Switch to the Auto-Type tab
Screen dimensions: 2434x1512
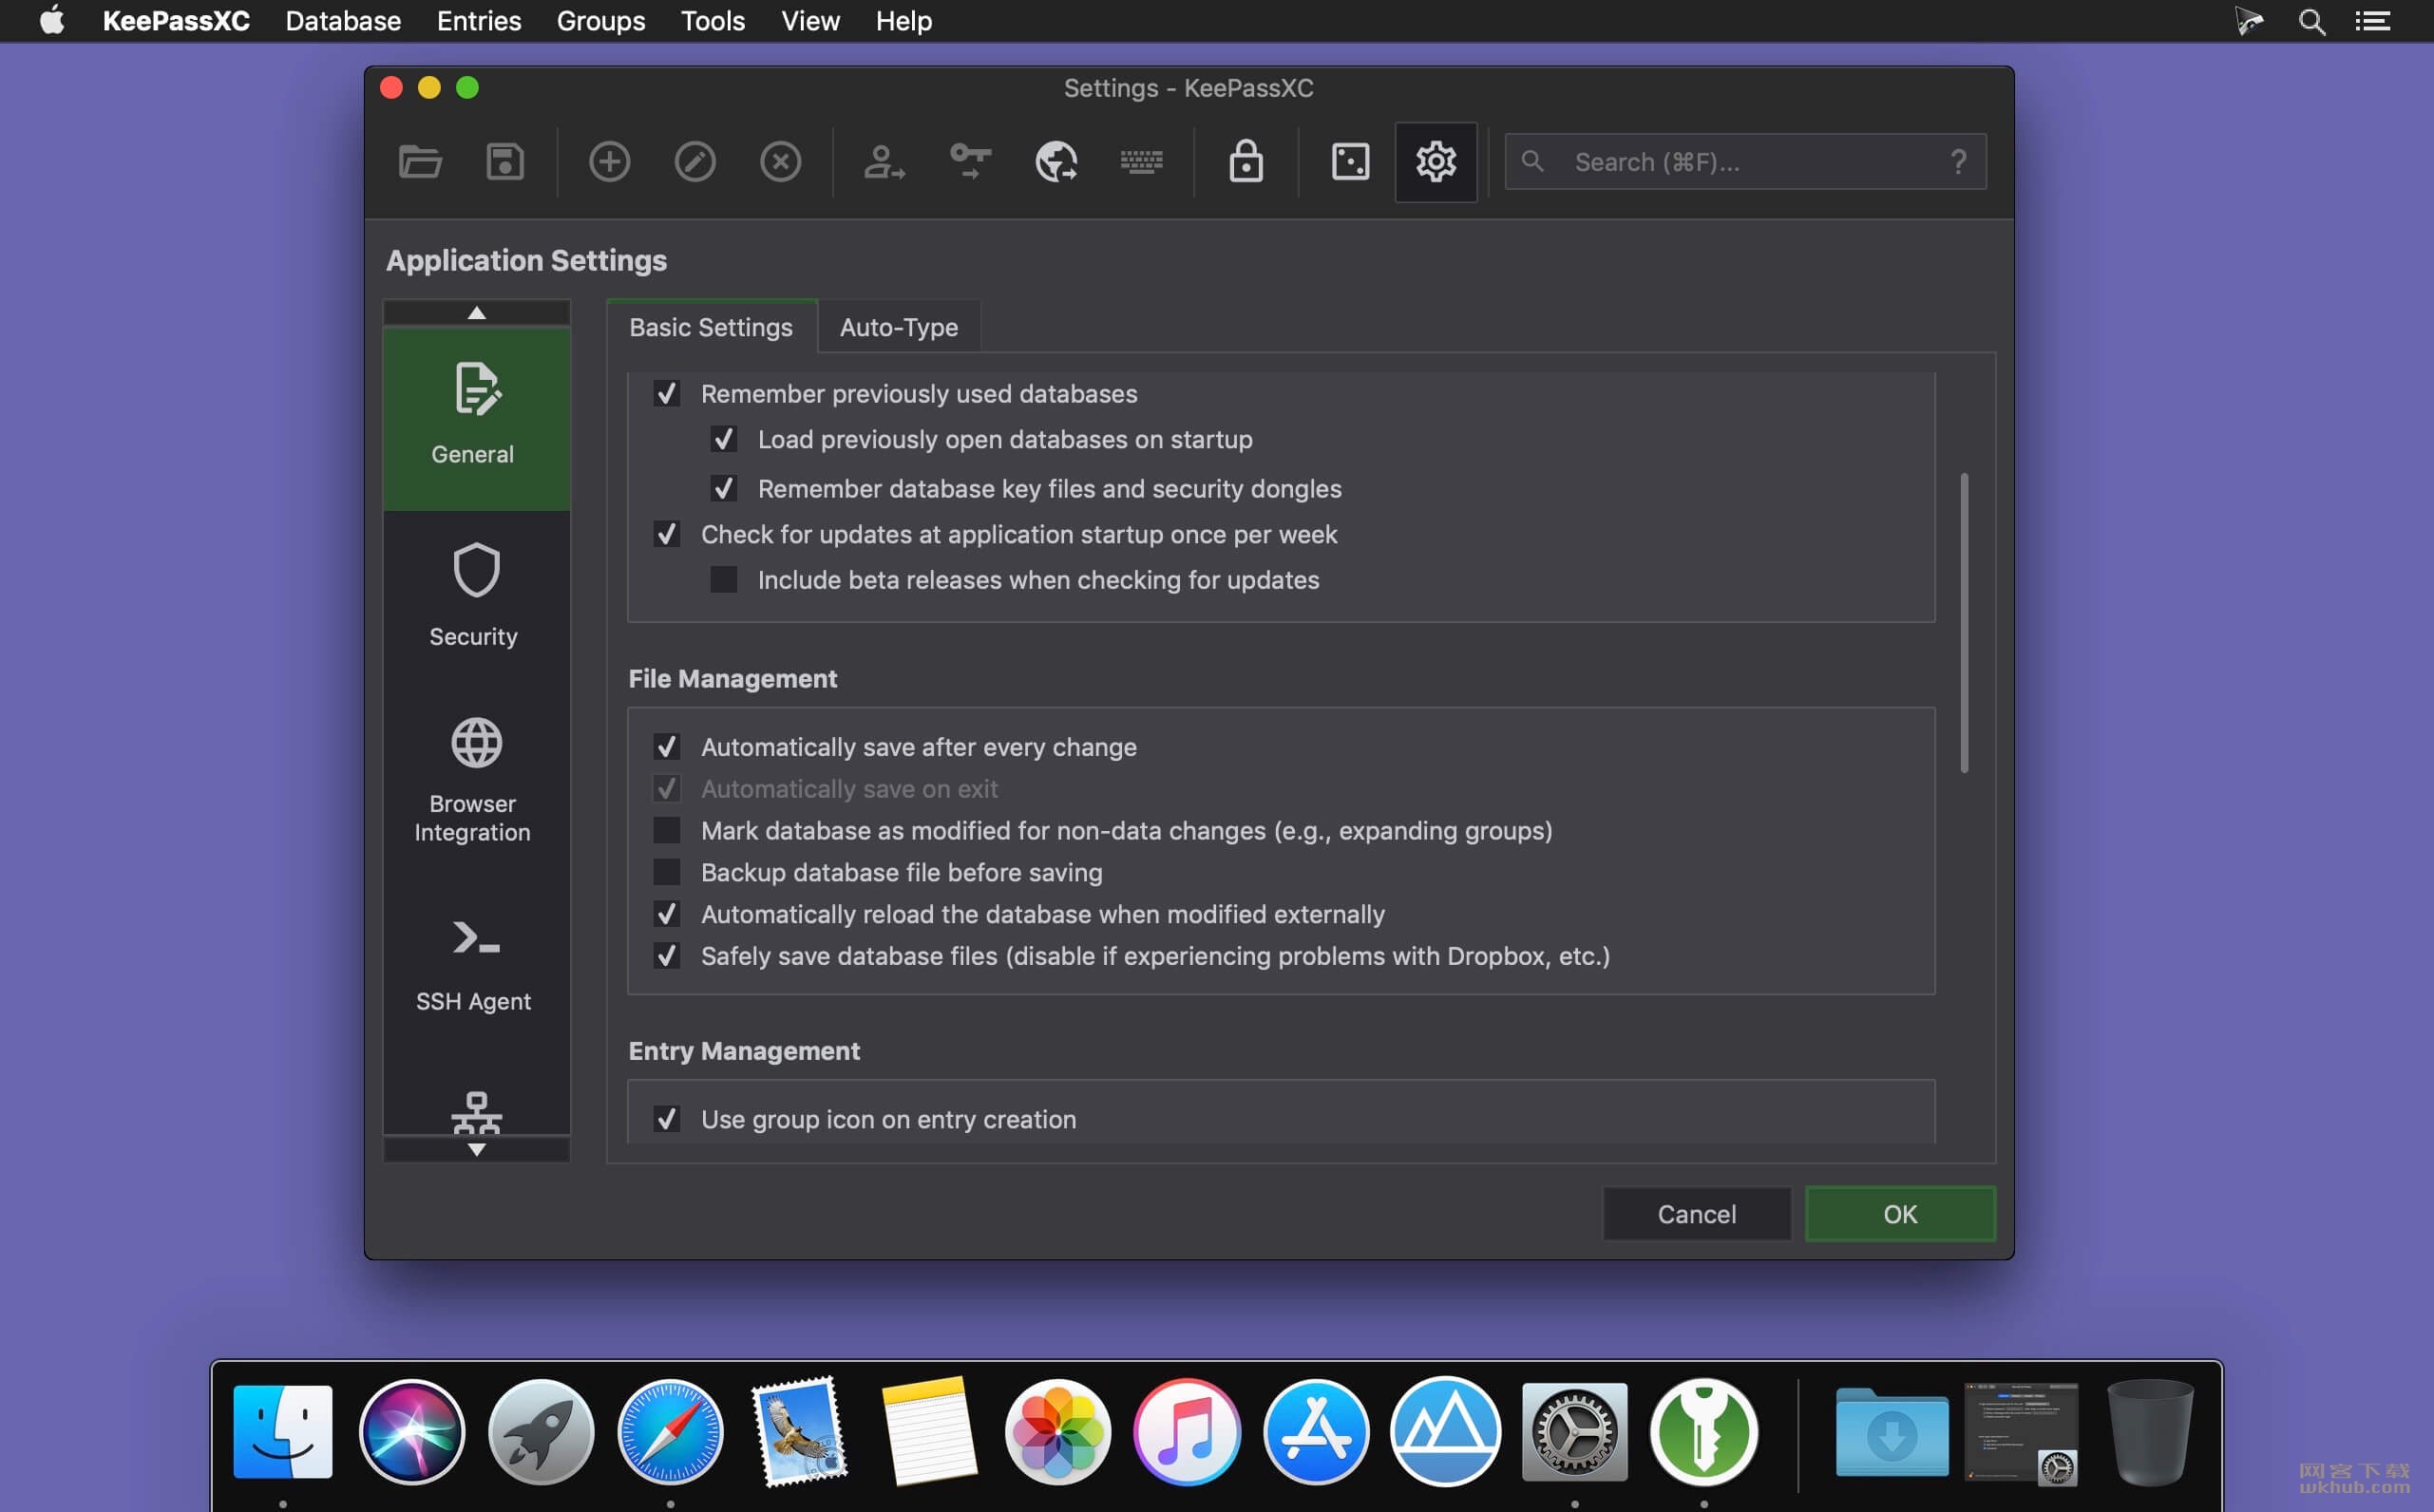click(898, 327)
